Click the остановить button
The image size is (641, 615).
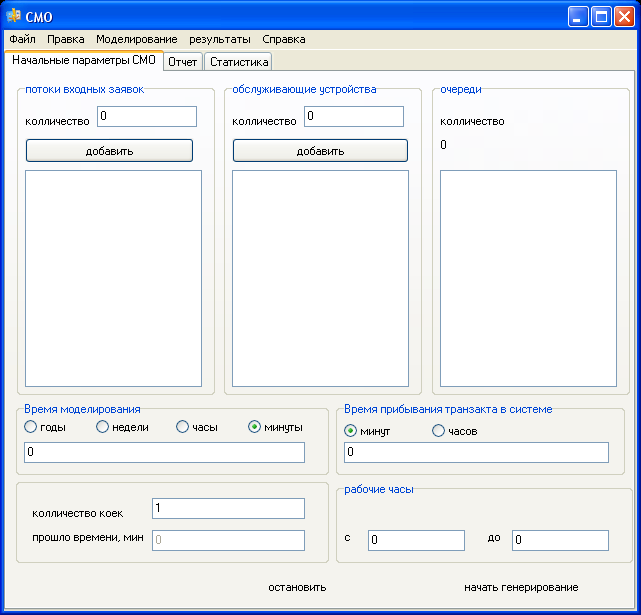tap(297, 587)
